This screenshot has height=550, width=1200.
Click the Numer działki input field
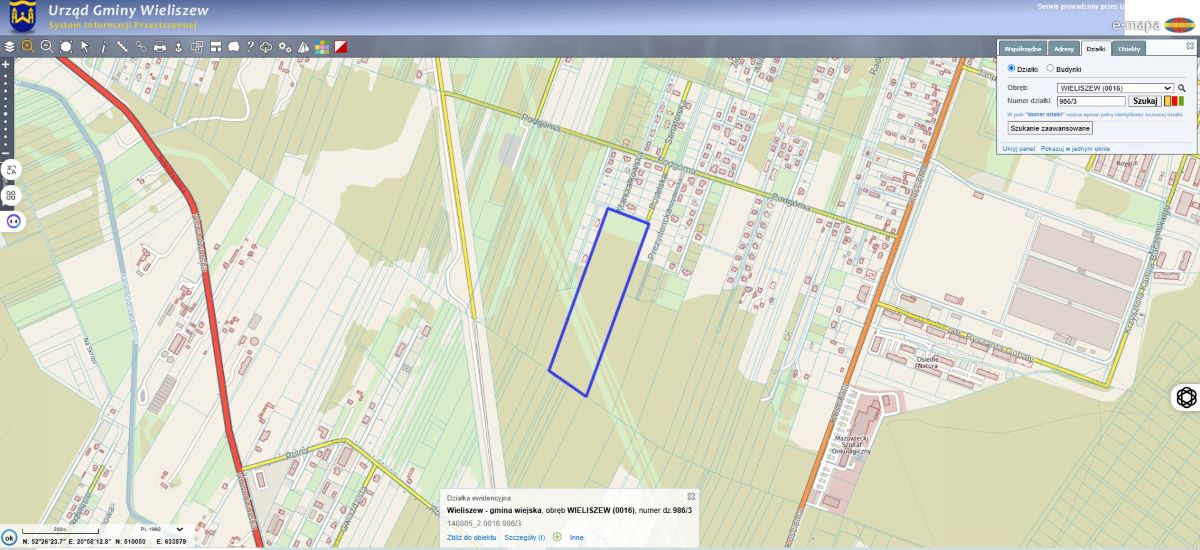(1091, 101)
